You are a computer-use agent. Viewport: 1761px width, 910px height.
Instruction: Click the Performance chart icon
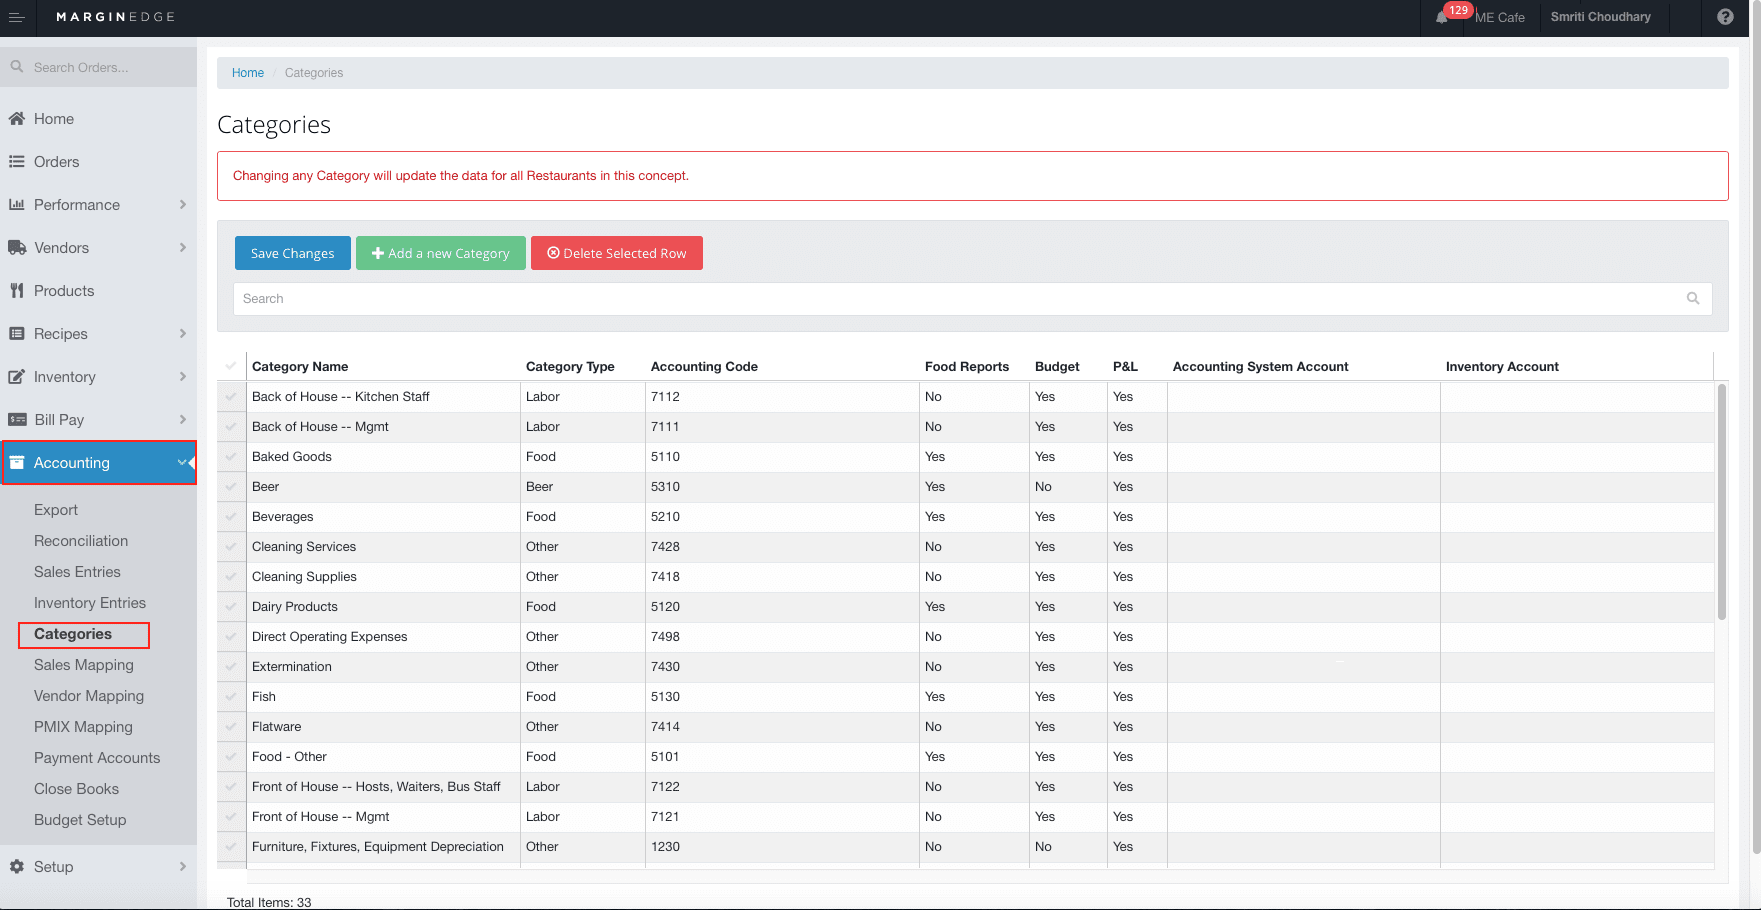(x=18, y=204)
